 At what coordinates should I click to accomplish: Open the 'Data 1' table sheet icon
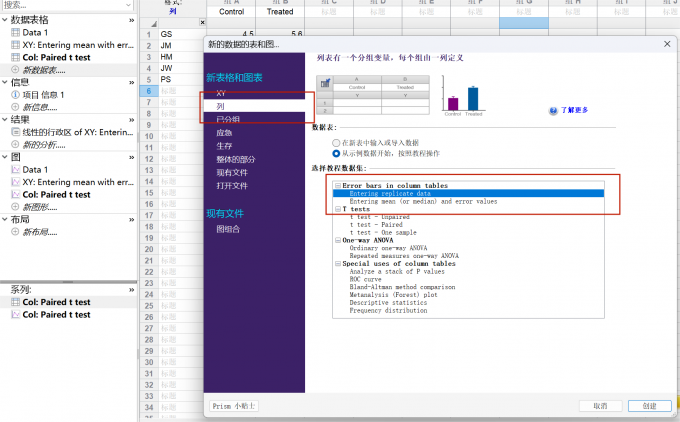pos(15,32)
